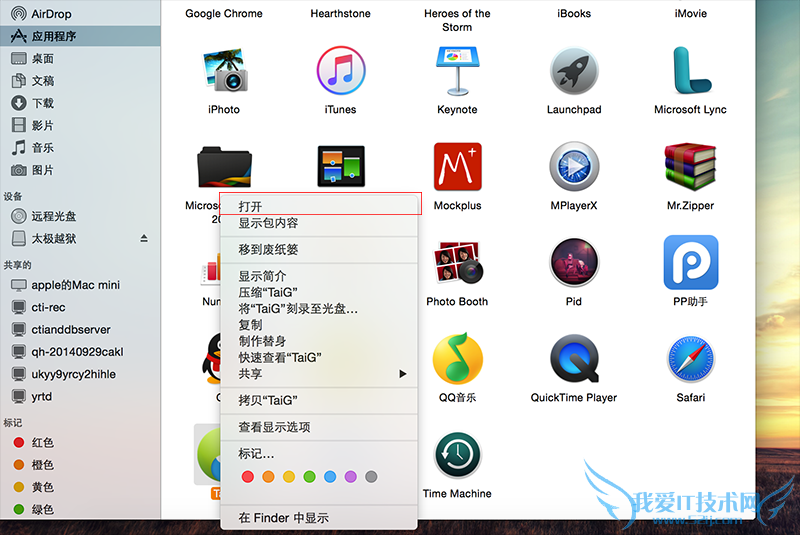The image size is (800, 535).
Task: Open yrtd shared computer
Action: coord(80,396)
